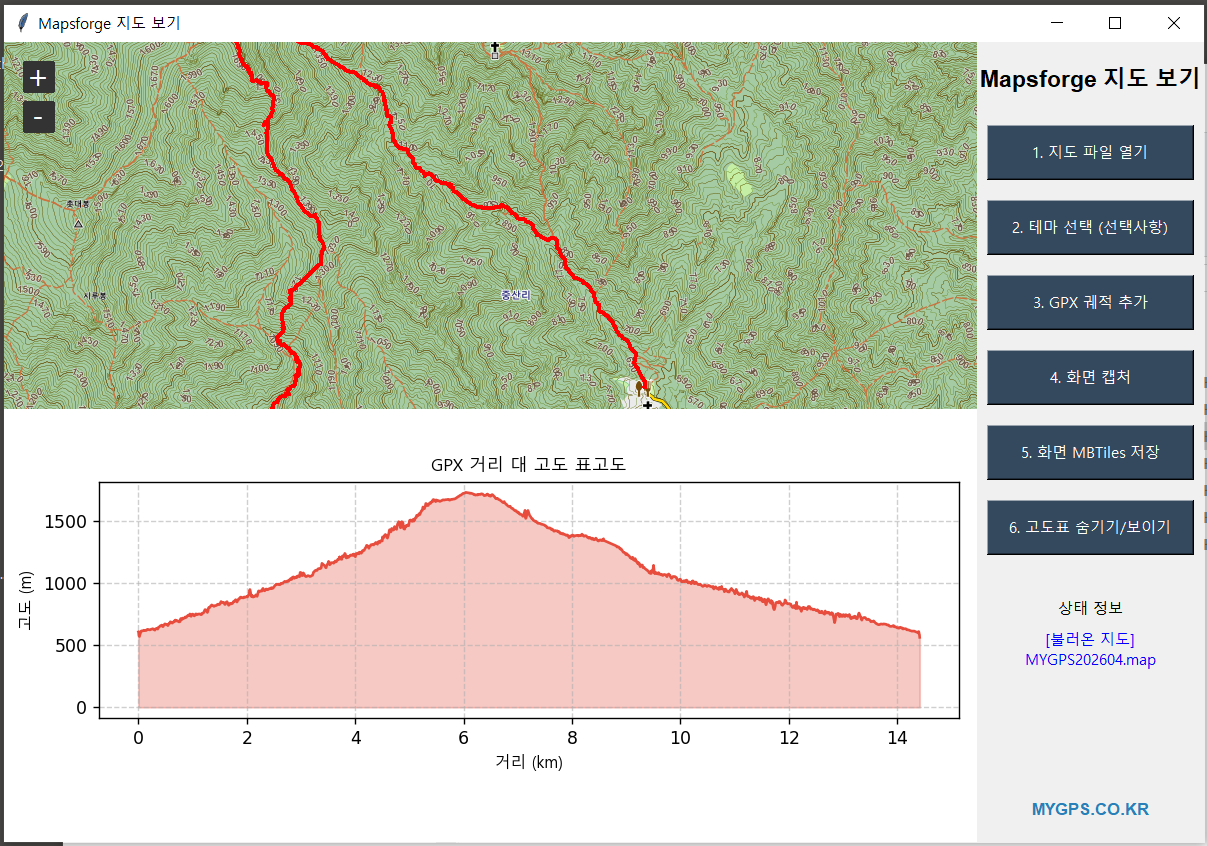Image resolution: width=1207 pixels, height=846 pixels.
Task: Open a map file with button 1
Action: tap(1090, 152)
